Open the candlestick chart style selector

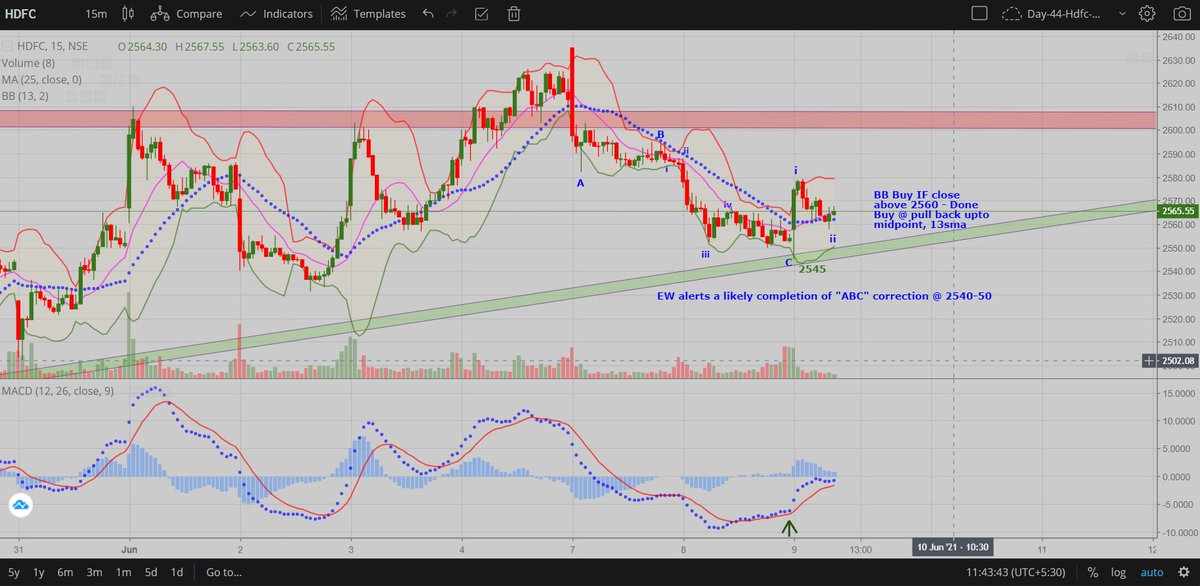coord(127,14)
